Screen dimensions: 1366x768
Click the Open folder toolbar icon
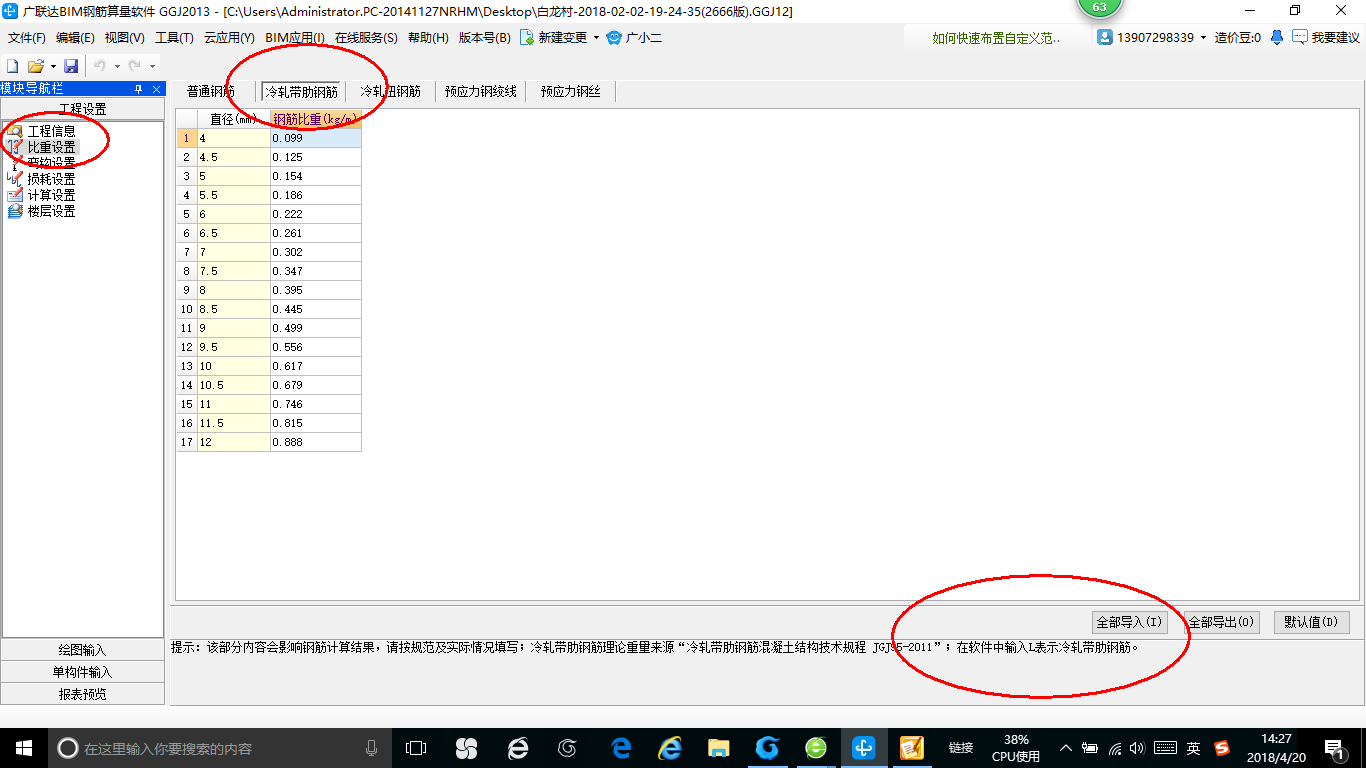tap(35, 65)
